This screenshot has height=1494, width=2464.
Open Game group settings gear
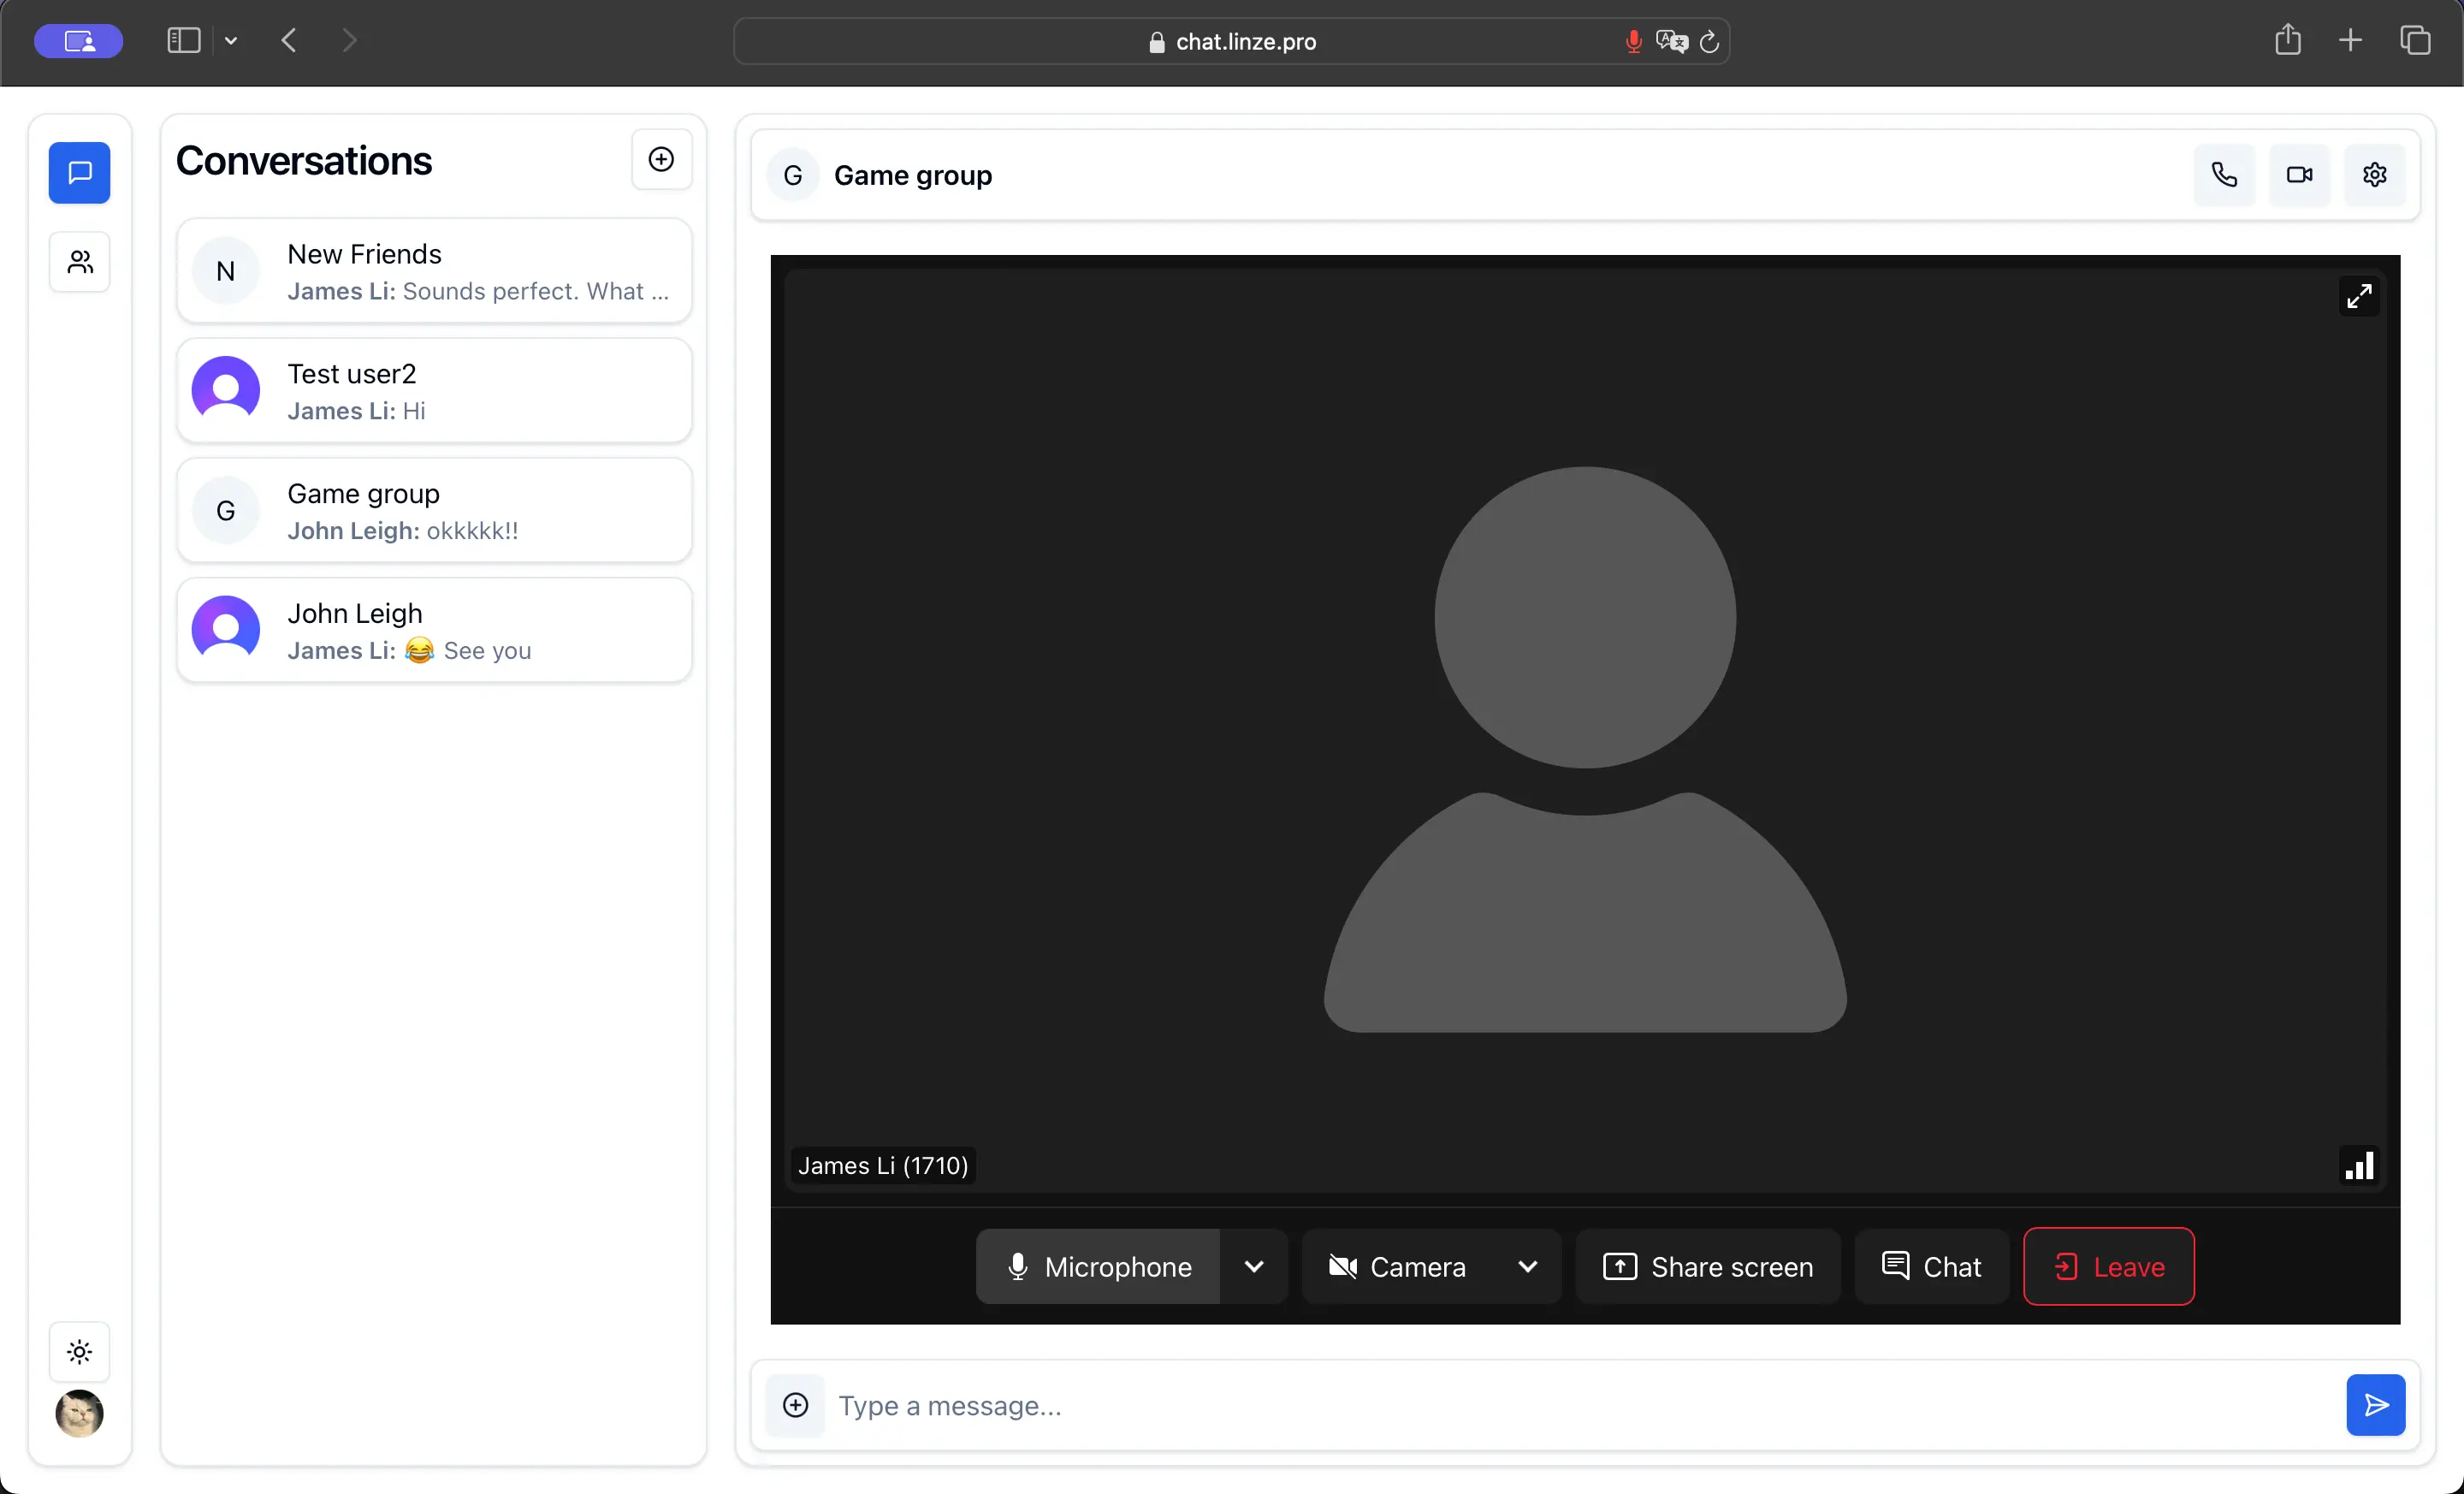click(x=2374, y=175)
